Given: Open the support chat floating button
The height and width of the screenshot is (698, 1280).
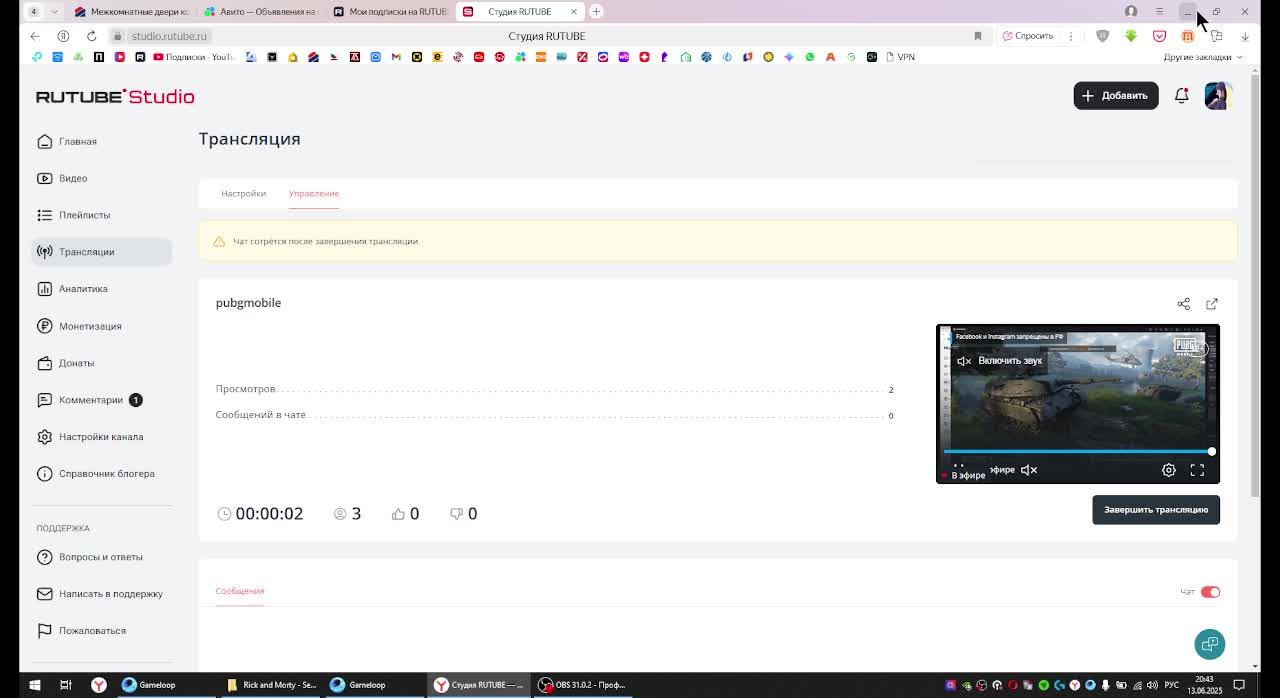Looking at the screenshot, I should coord(1209,644).
